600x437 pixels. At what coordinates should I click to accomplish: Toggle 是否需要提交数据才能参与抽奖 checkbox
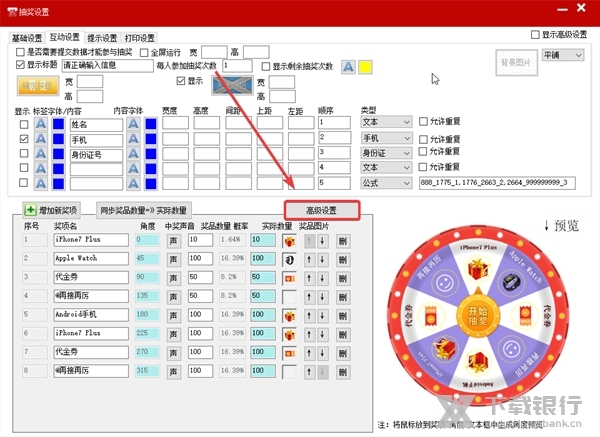point(20,52)
